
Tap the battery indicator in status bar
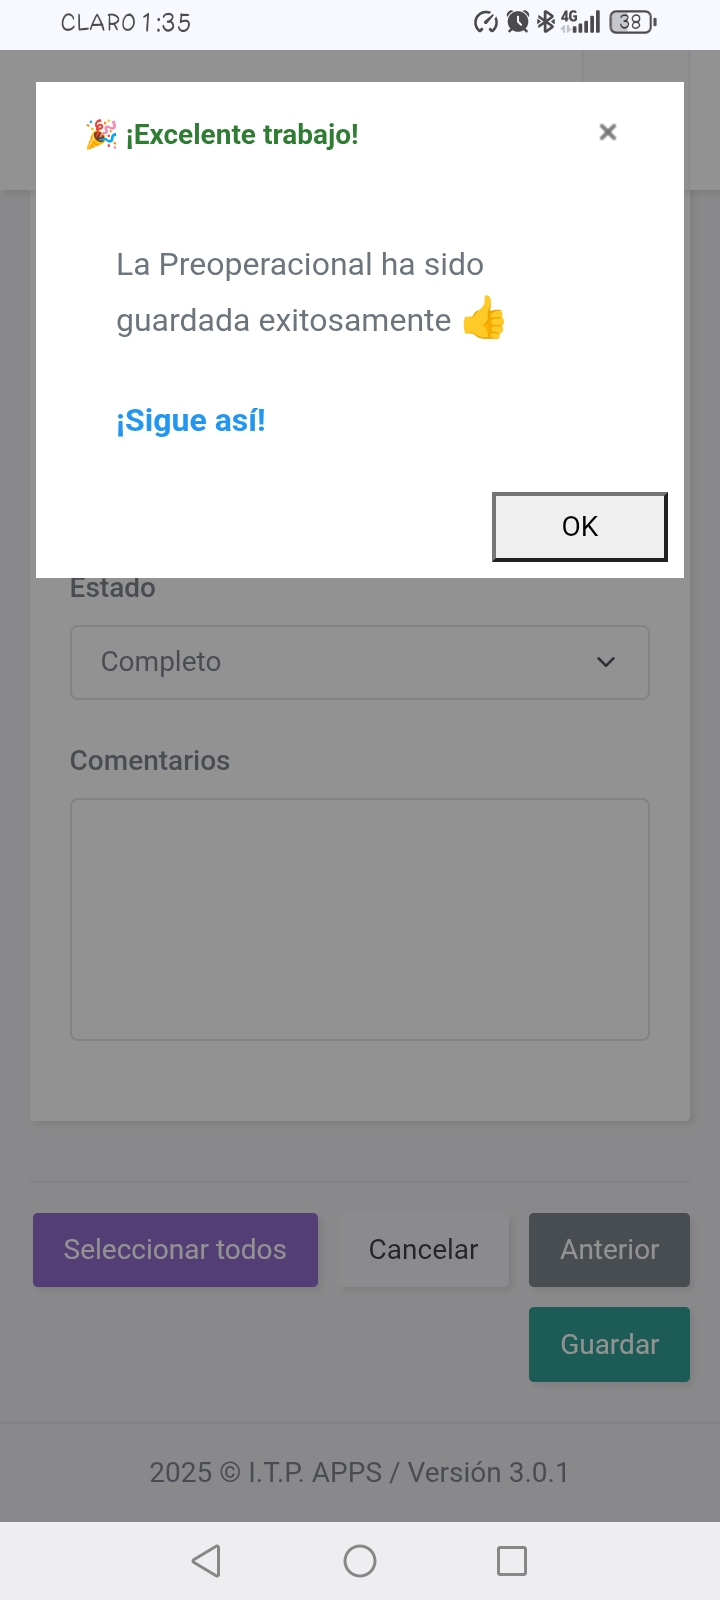633,22
